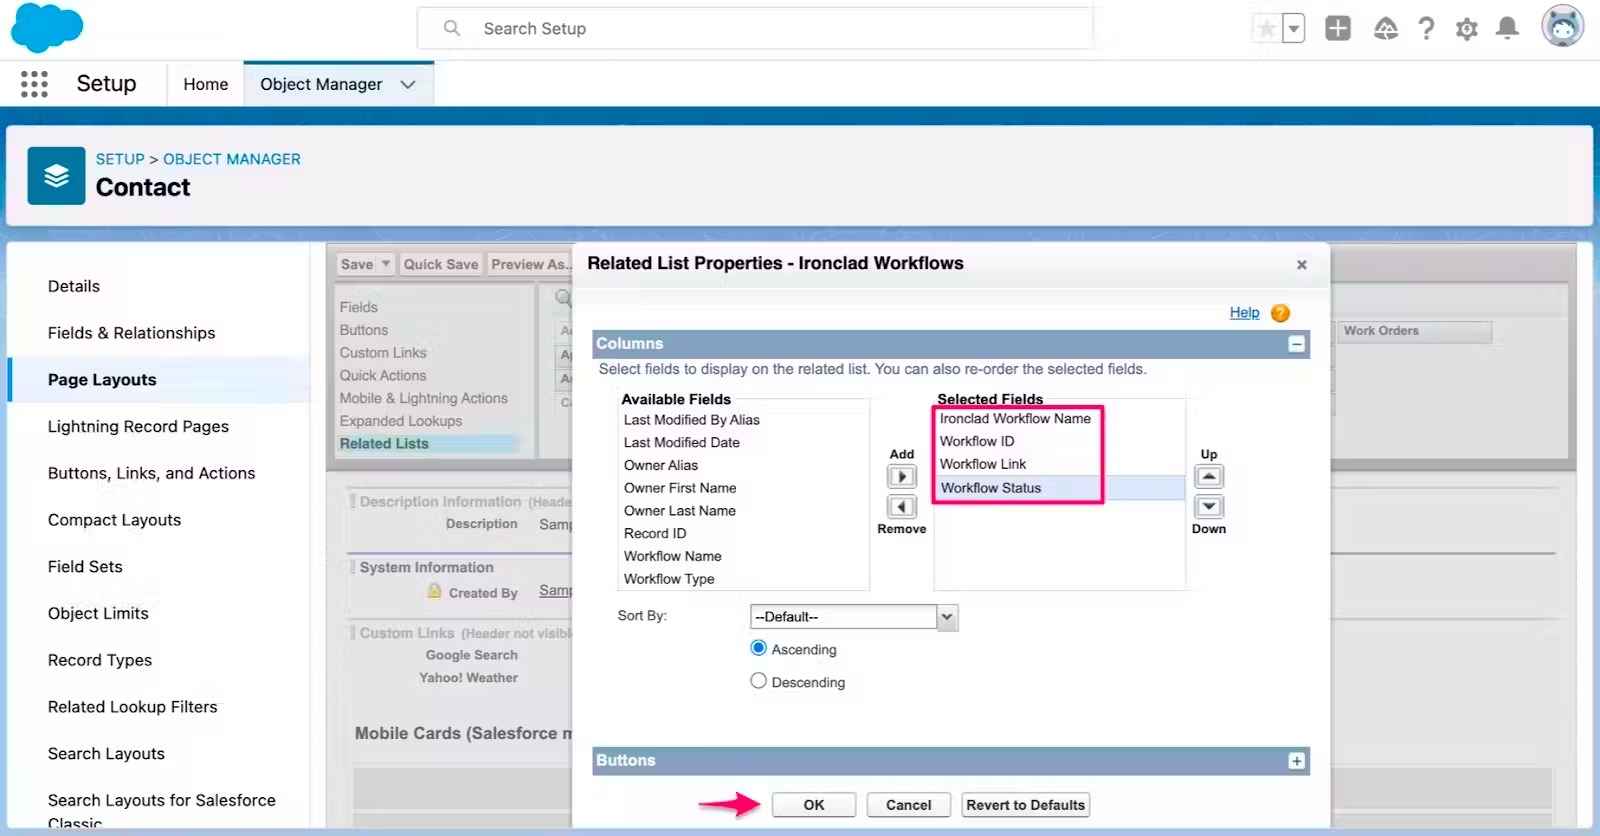Image resolution: width=1600 pixels, height=836 pixels.
Task: Click in the Search Setup field
Action: [x=755, y=29]
